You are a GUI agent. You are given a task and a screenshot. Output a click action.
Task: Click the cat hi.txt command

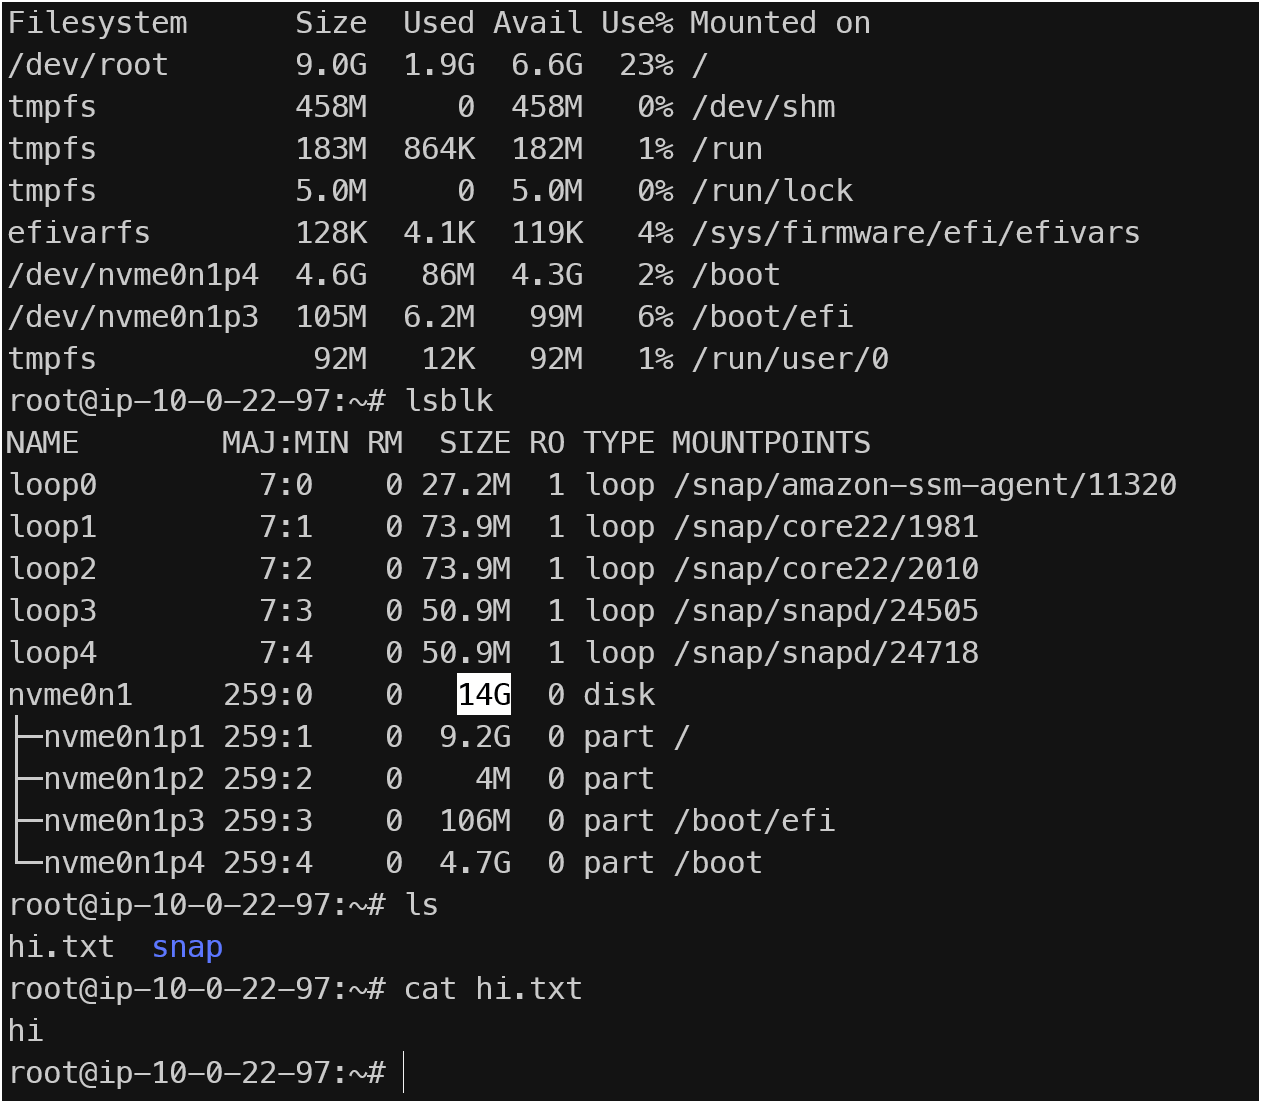click(x=493, y=989)
